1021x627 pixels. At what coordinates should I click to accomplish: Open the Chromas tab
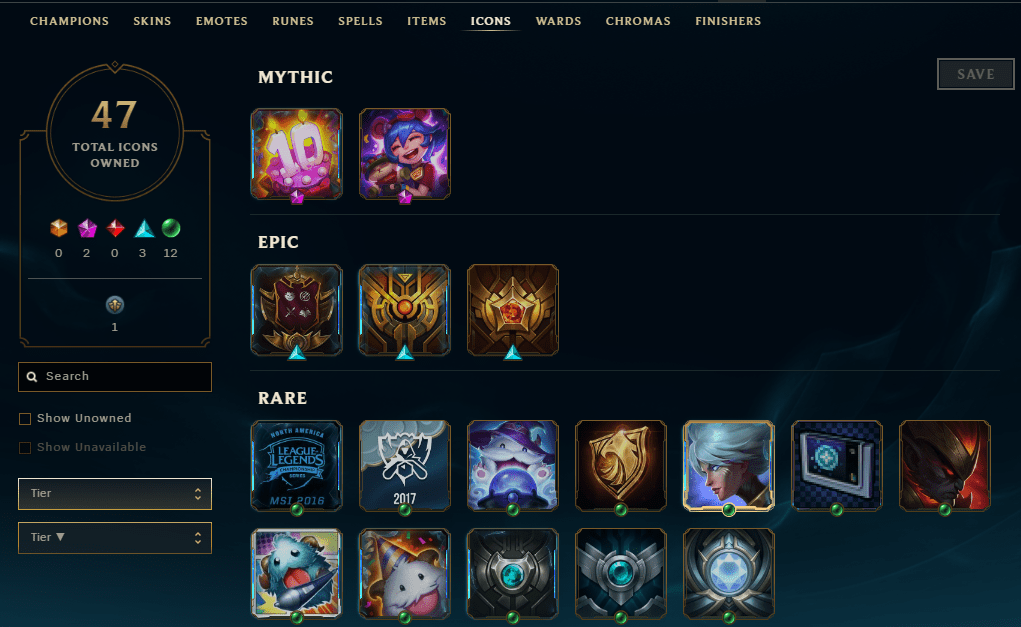pos(638,21)
